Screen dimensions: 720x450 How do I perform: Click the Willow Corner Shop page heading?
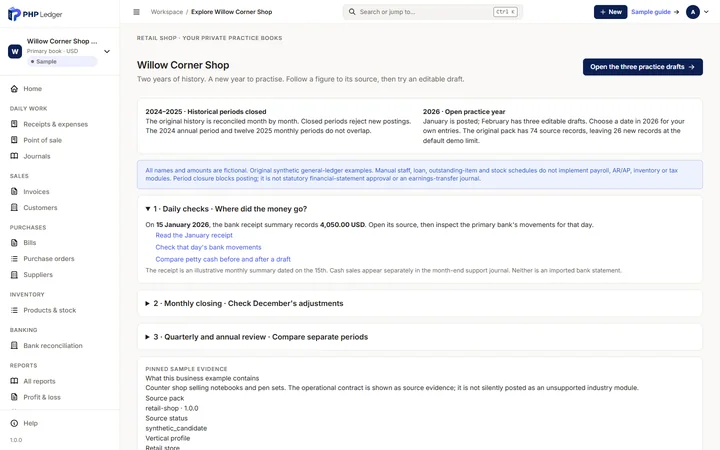[183, 65]
